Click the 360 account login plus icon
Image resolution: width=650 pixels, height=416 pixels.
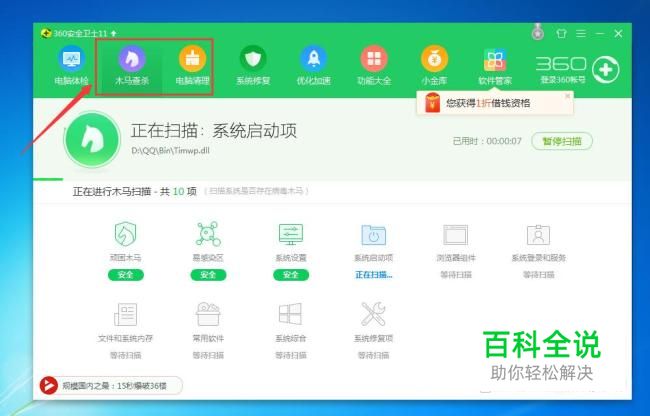click(606, 70)
